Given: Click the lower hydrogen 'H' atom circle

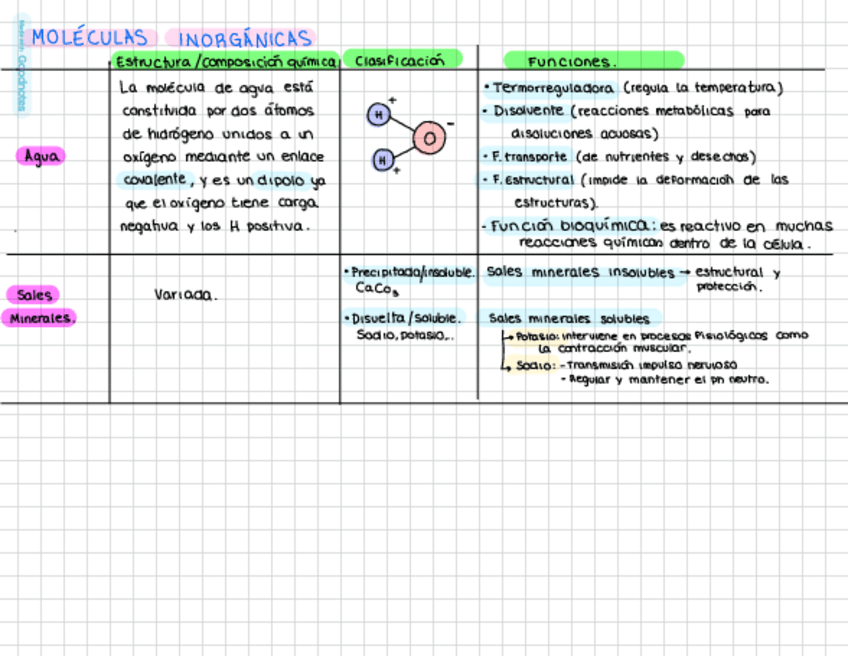Looking at the screenshot, I should click(x=383, y=160).
